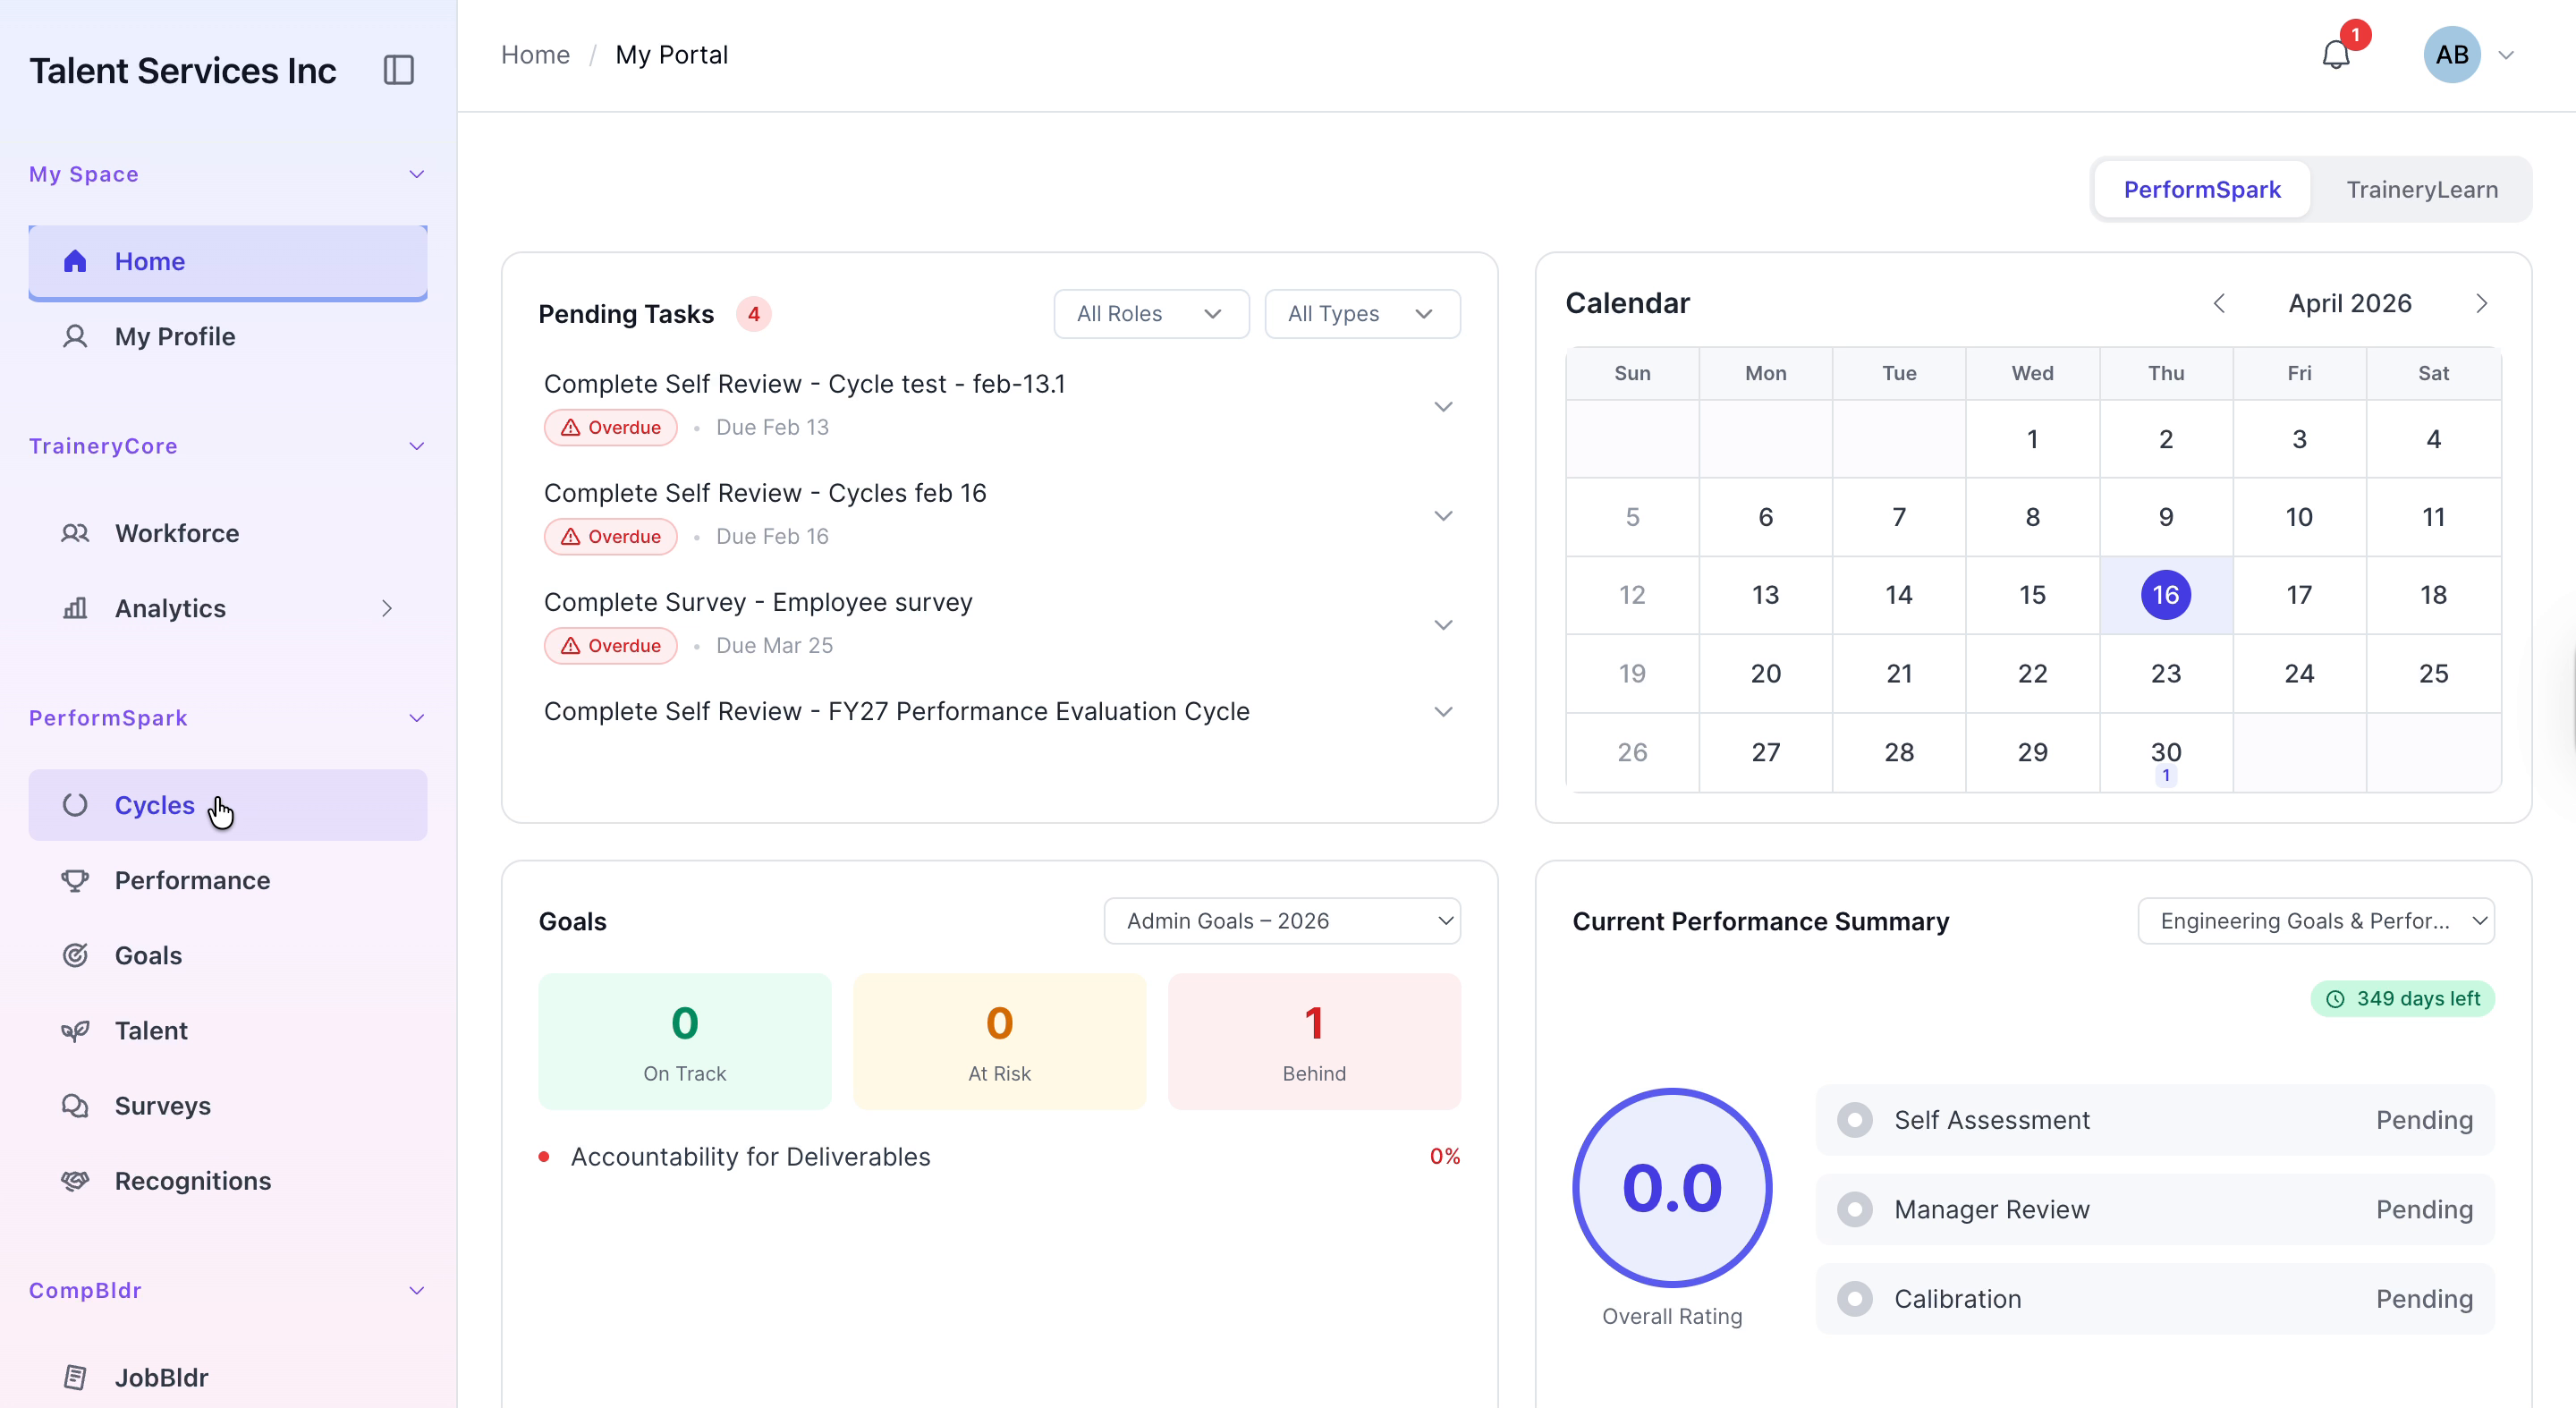
Task: Collapse the sidebar panel icon
Action: (398, 70)
